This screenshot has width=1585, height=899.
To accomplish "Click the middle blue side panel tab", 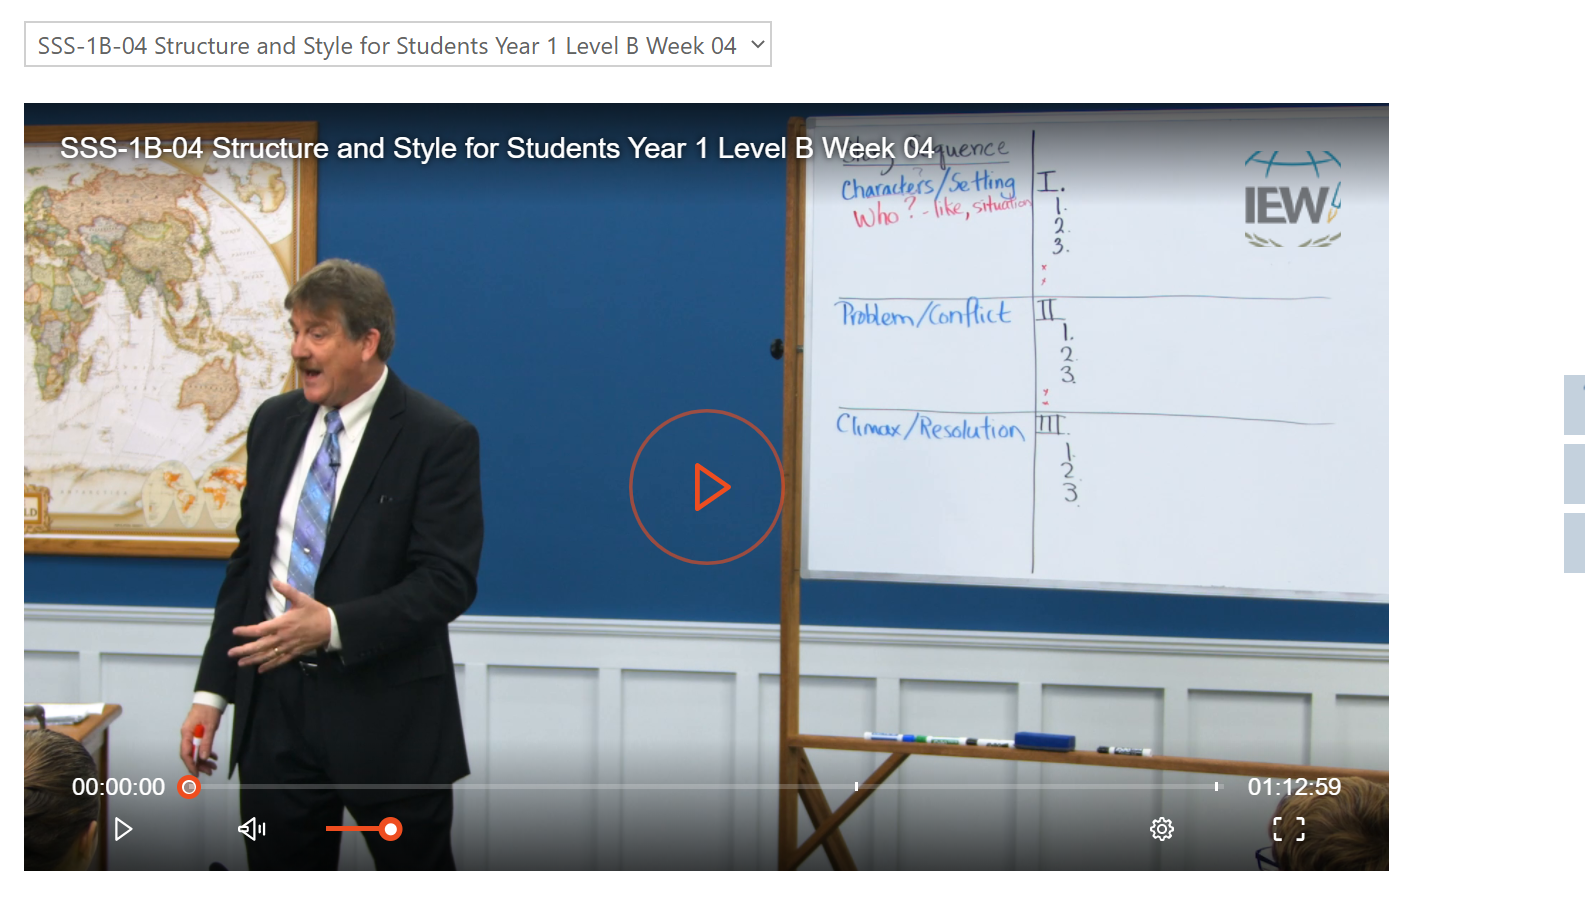I will coord(1574,474).
